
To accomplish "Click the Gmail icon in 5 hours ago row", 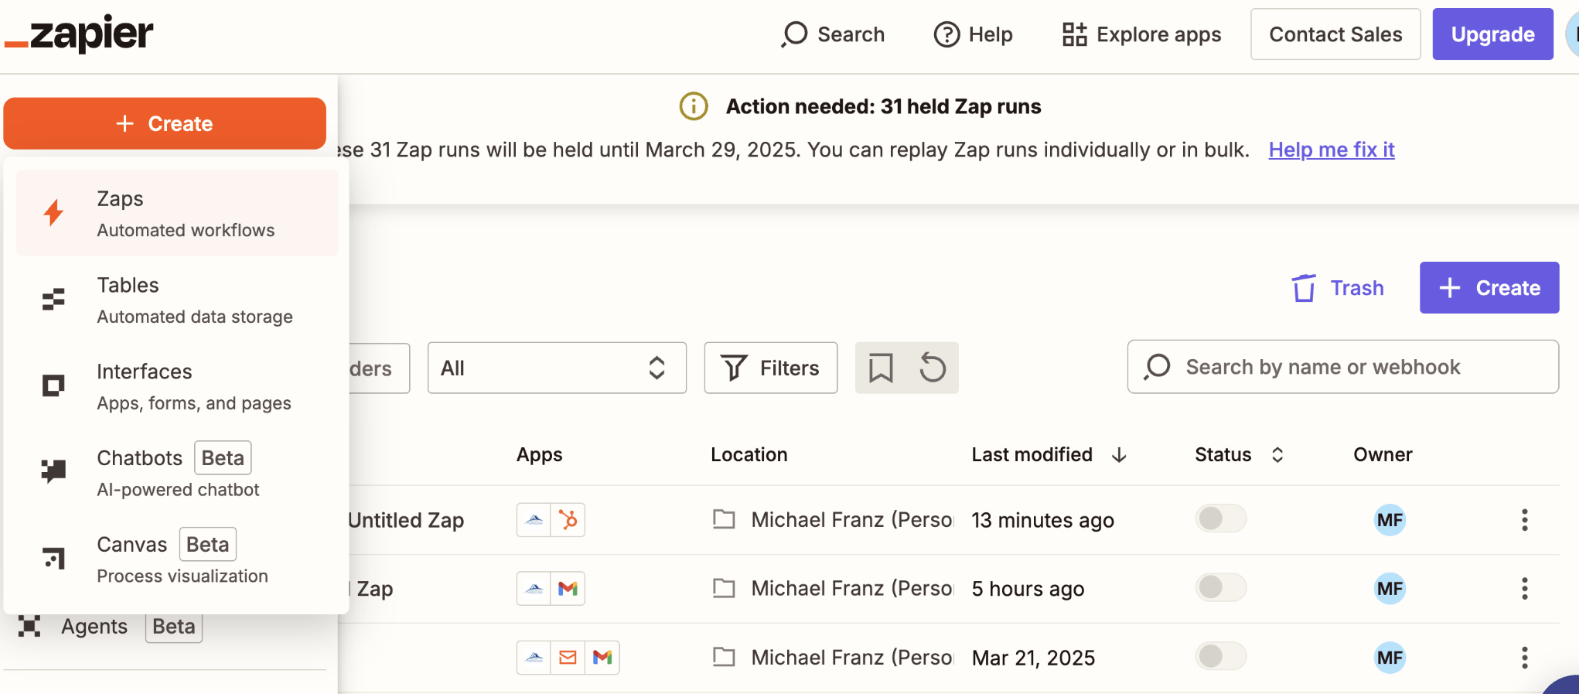I will tap(568, 589).
